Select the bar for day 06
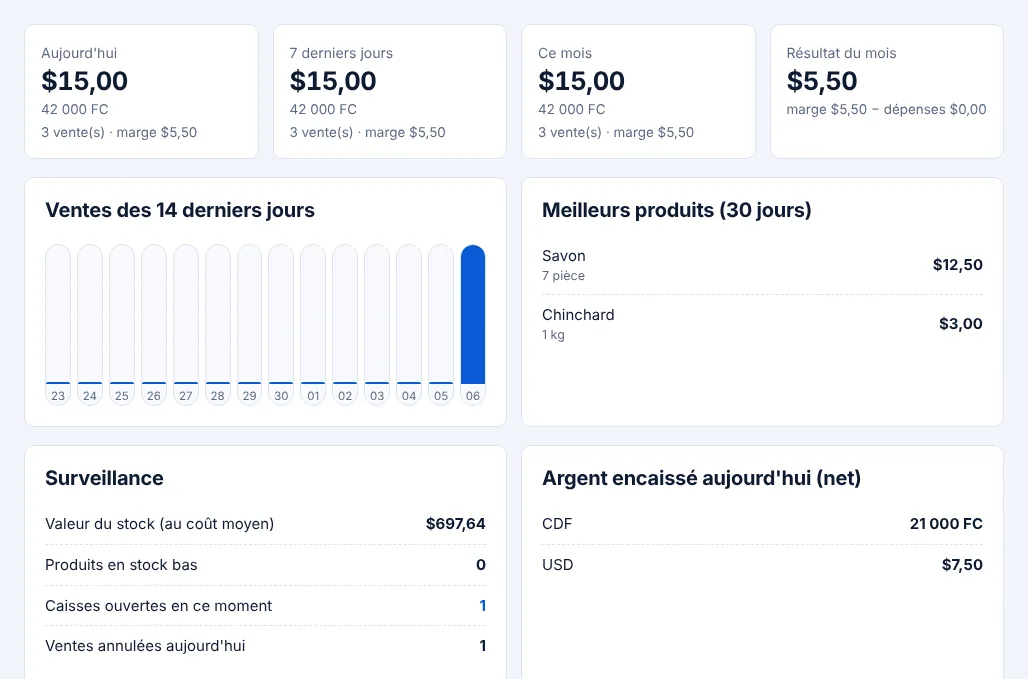 (x=473, y=325)
